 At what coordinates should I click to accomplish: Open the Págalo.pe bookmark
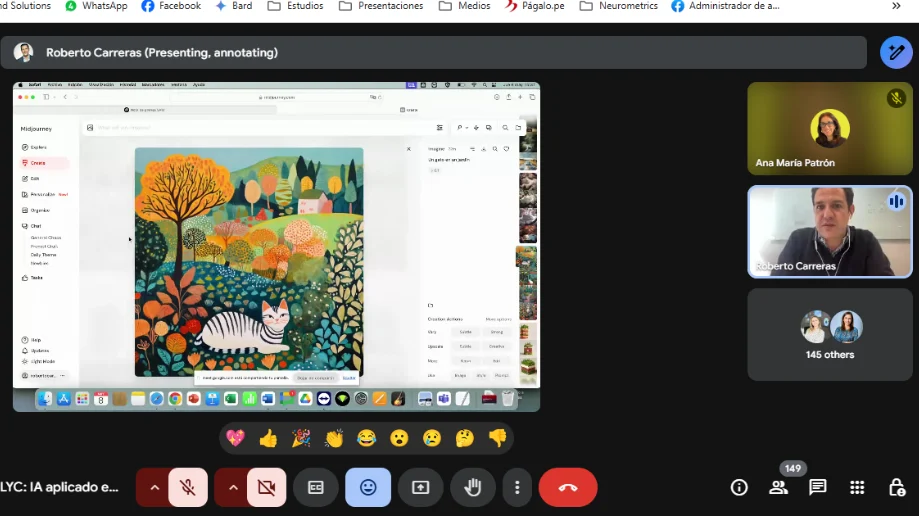coord(535,6)
